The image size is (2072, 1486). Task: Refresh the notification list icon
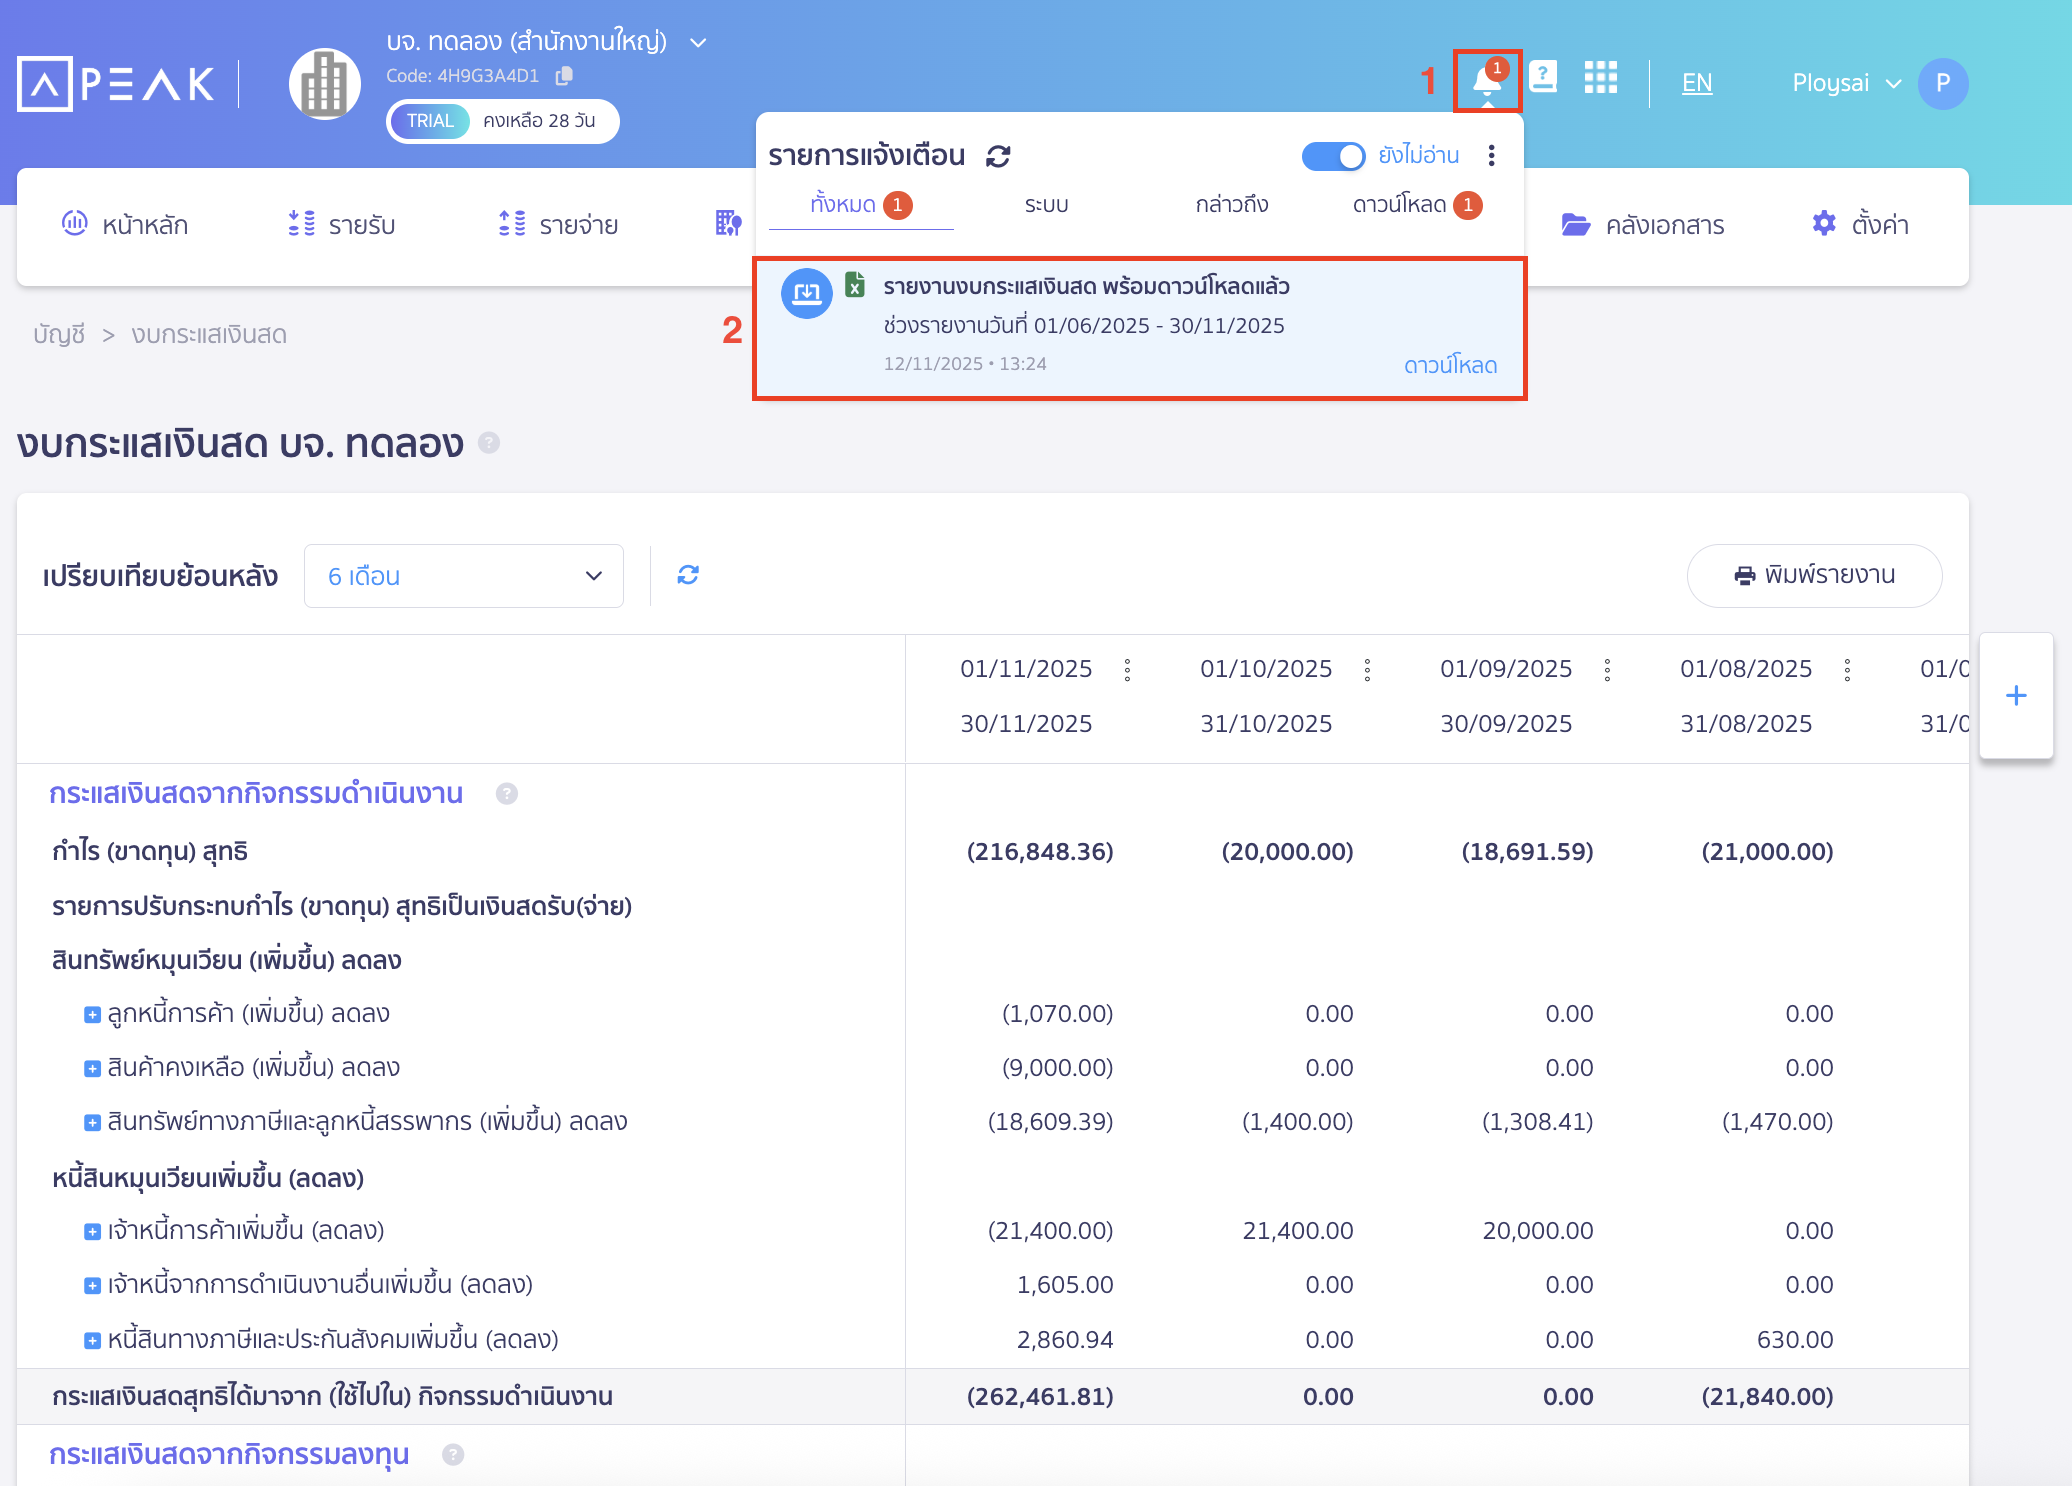coord(998,156)
